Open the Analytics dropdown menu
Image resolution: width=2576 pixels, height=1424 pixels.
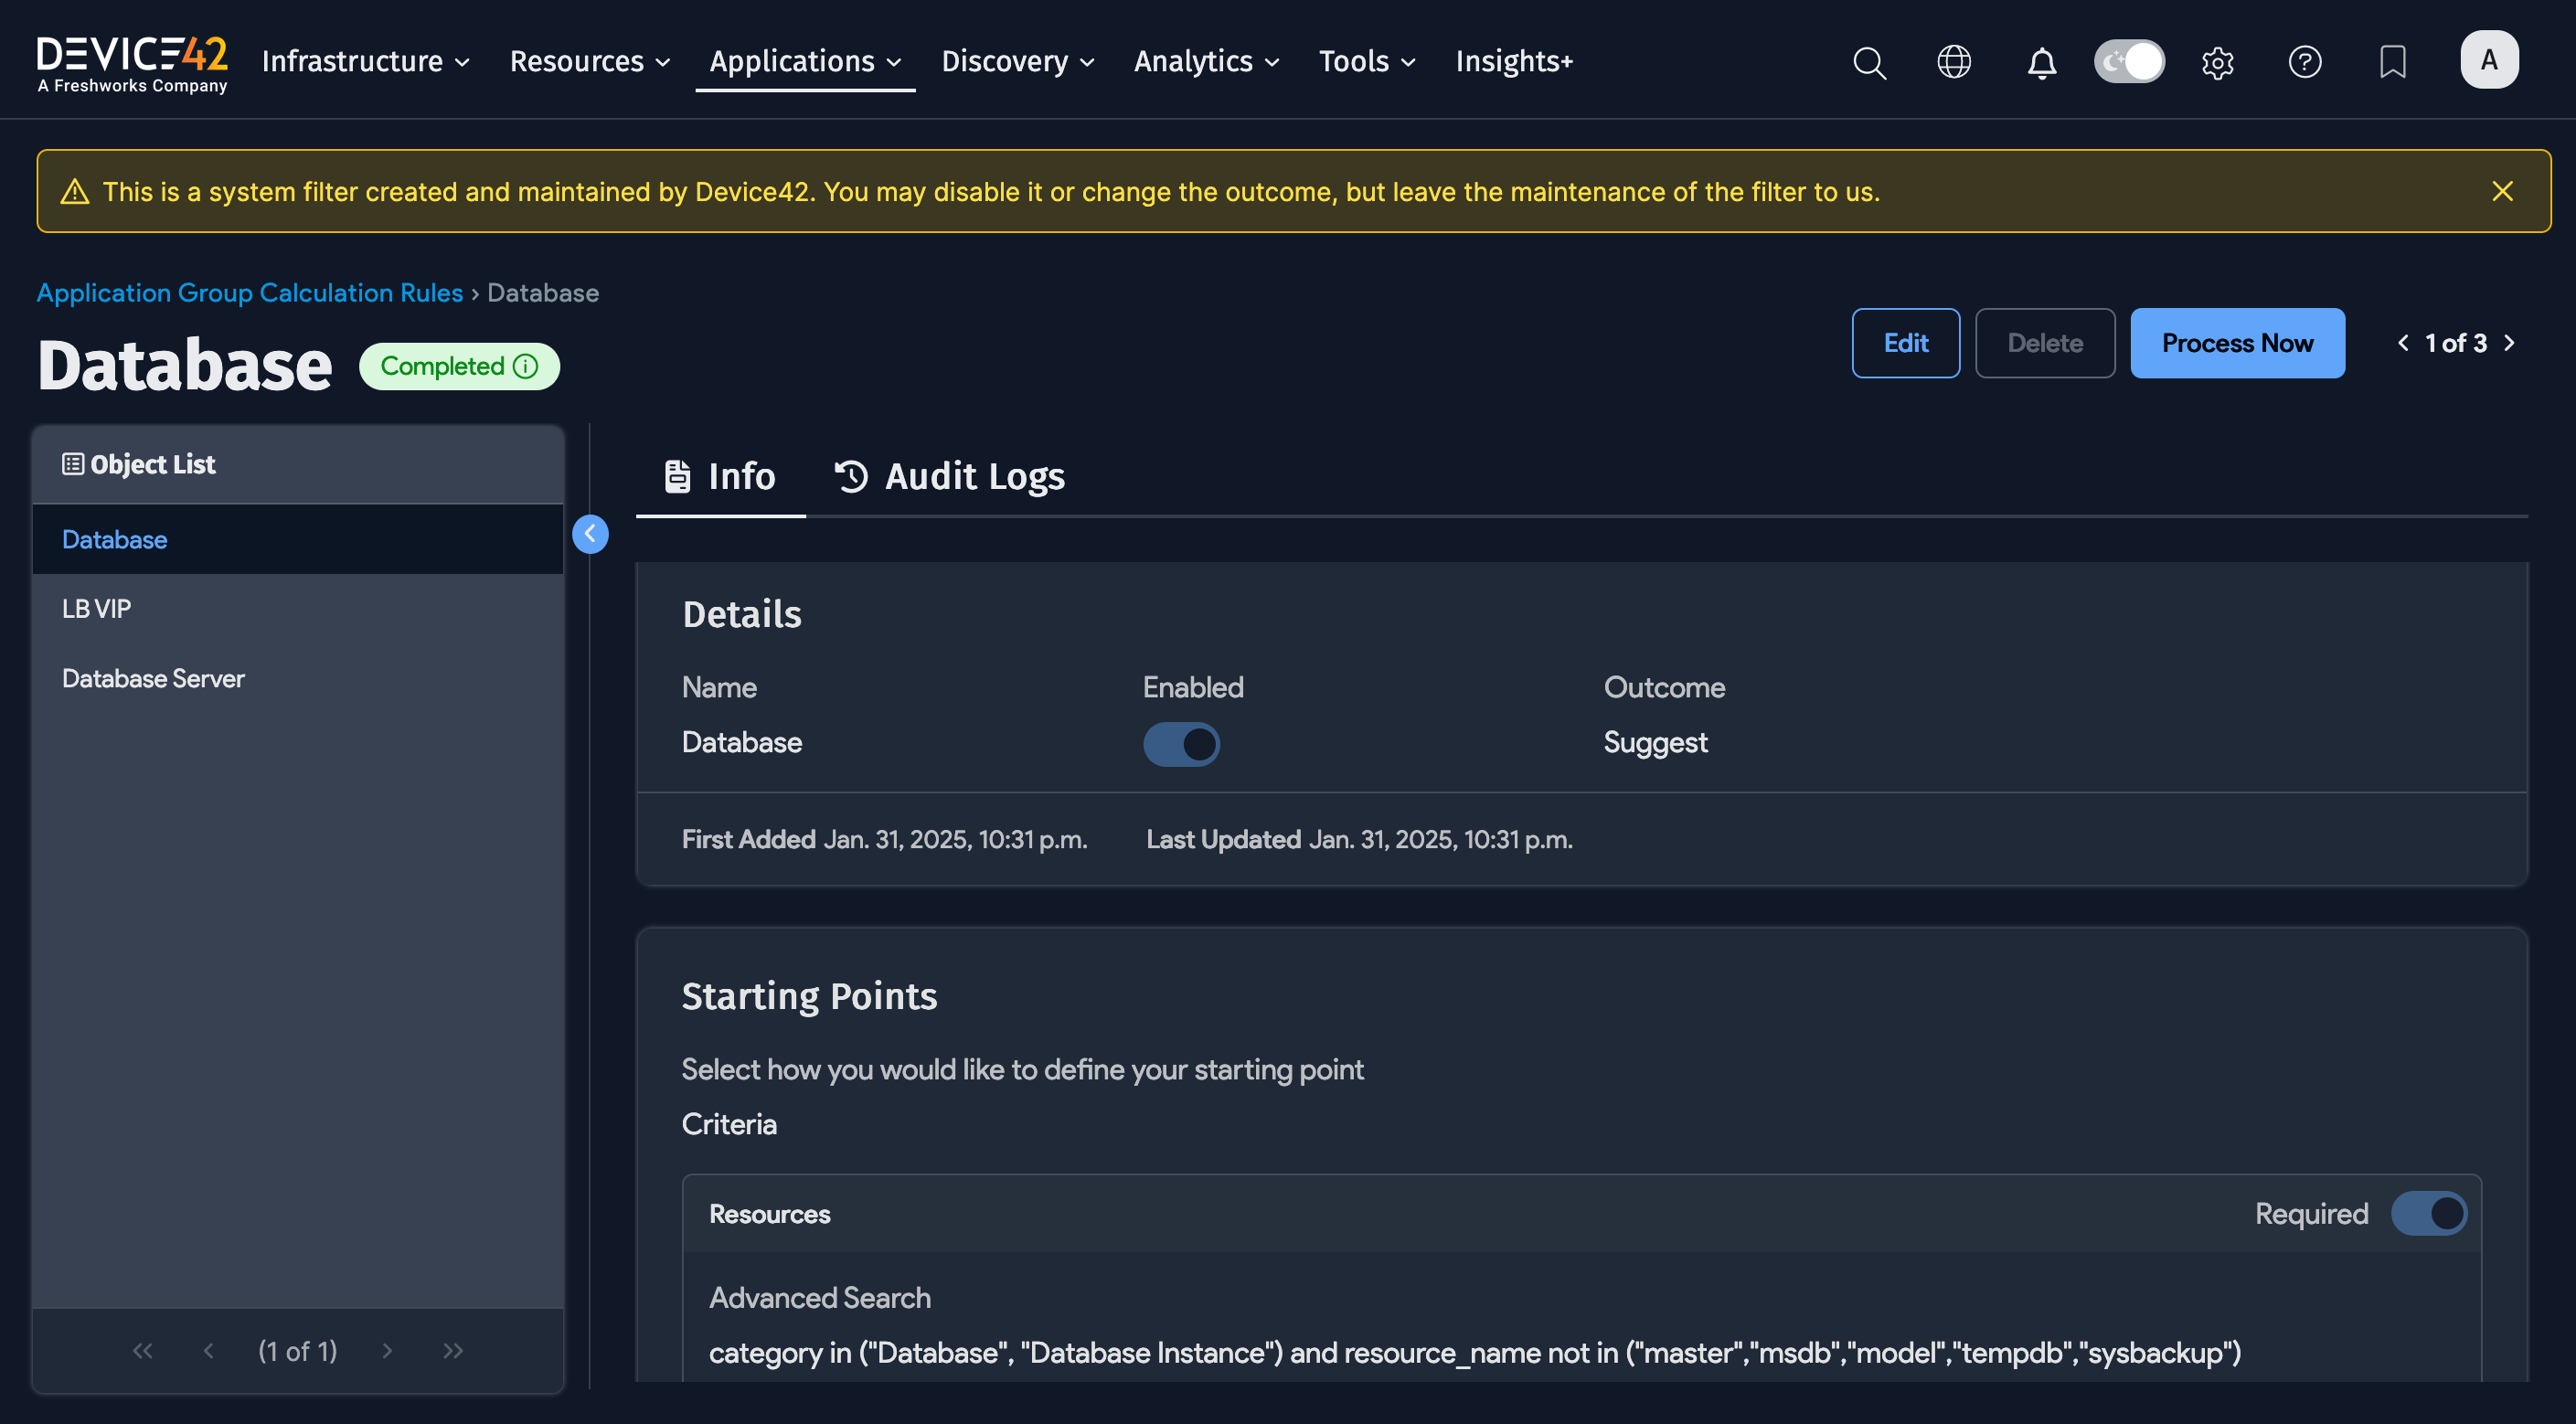click(1206, 62)
